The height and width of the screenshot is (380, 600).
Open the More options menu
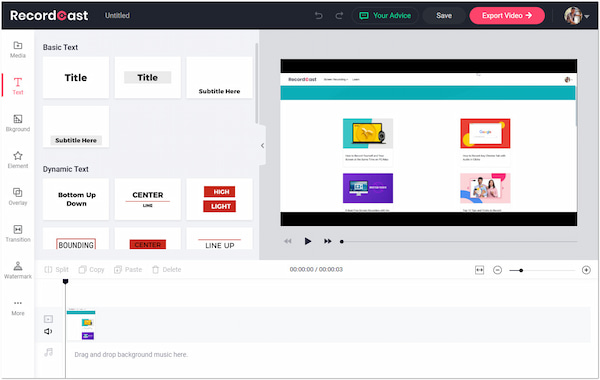tap(18, 307)
